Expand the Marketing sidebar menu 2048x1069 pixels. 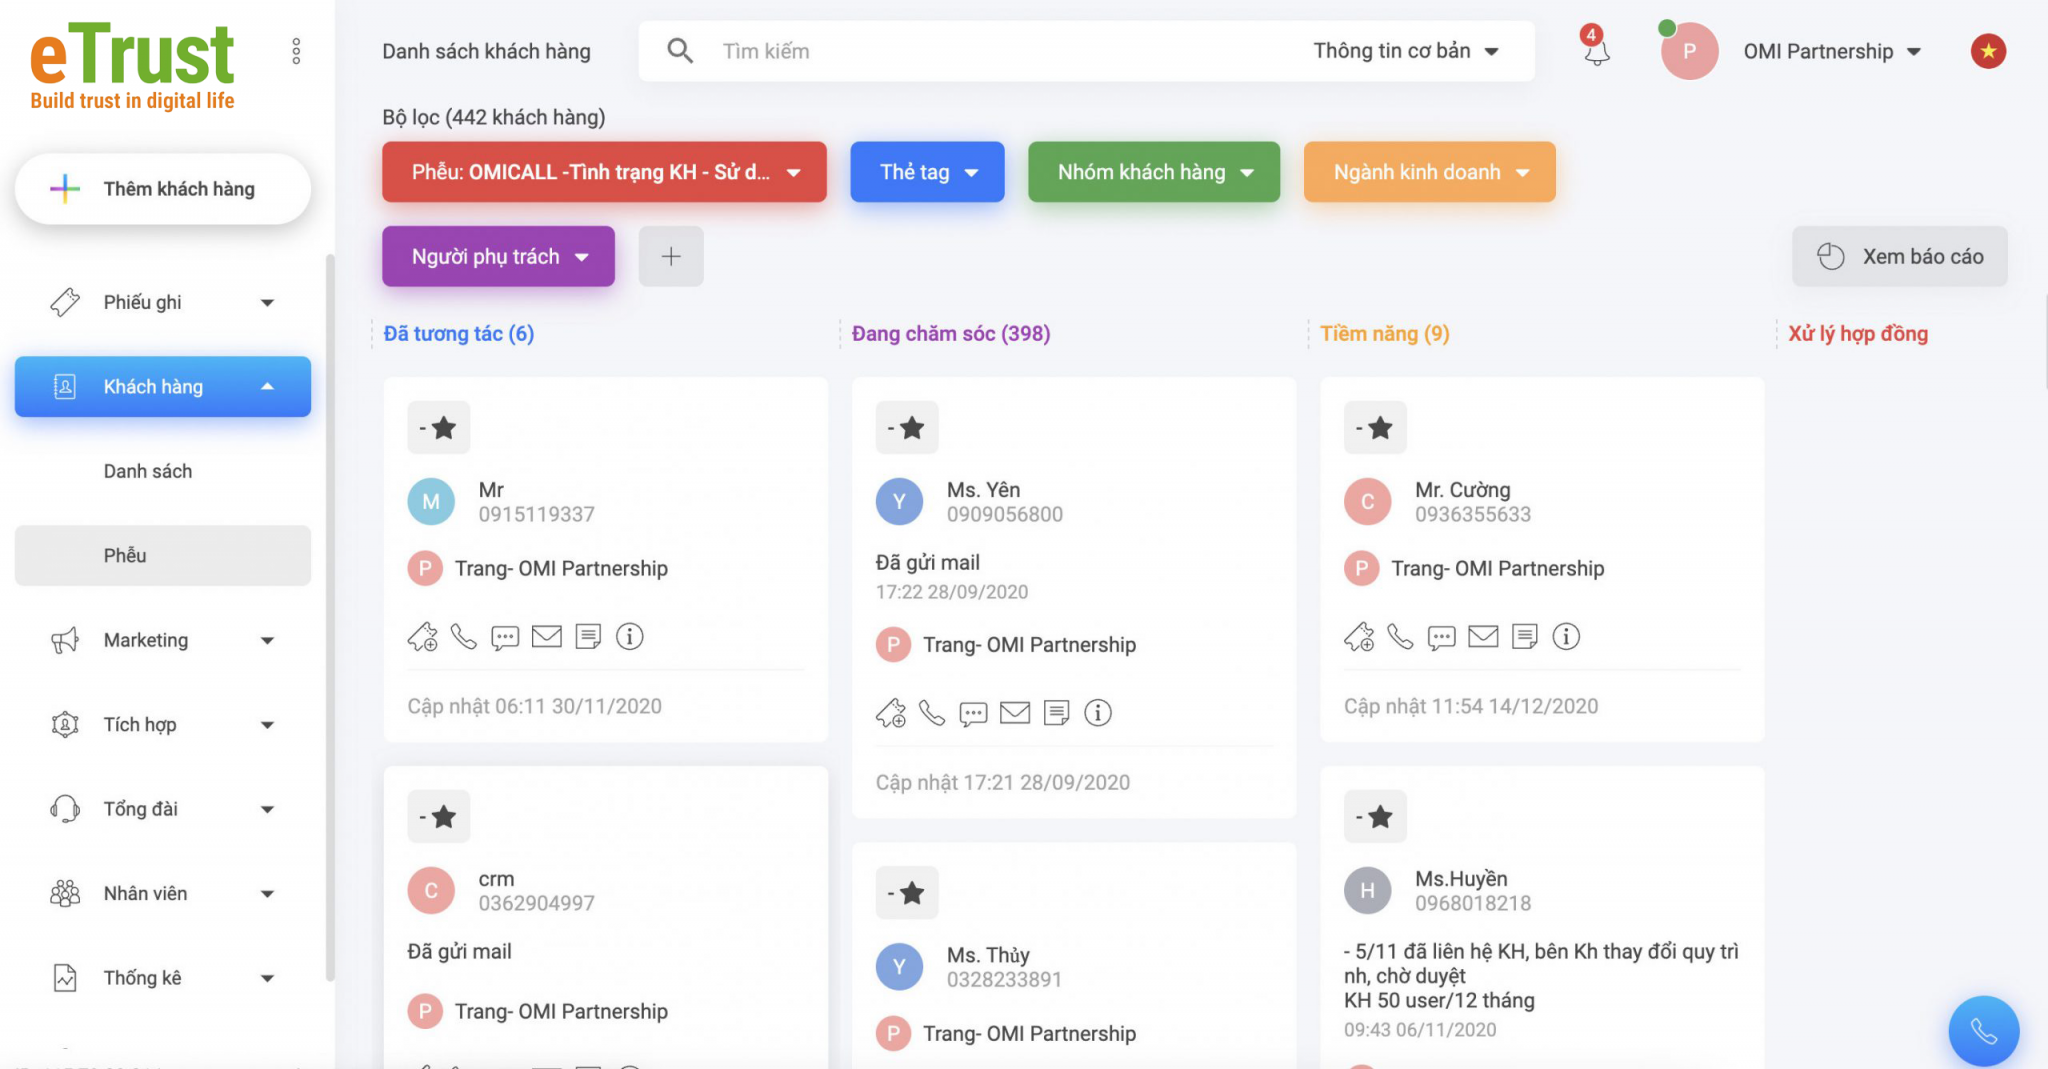tap(162, 640)
